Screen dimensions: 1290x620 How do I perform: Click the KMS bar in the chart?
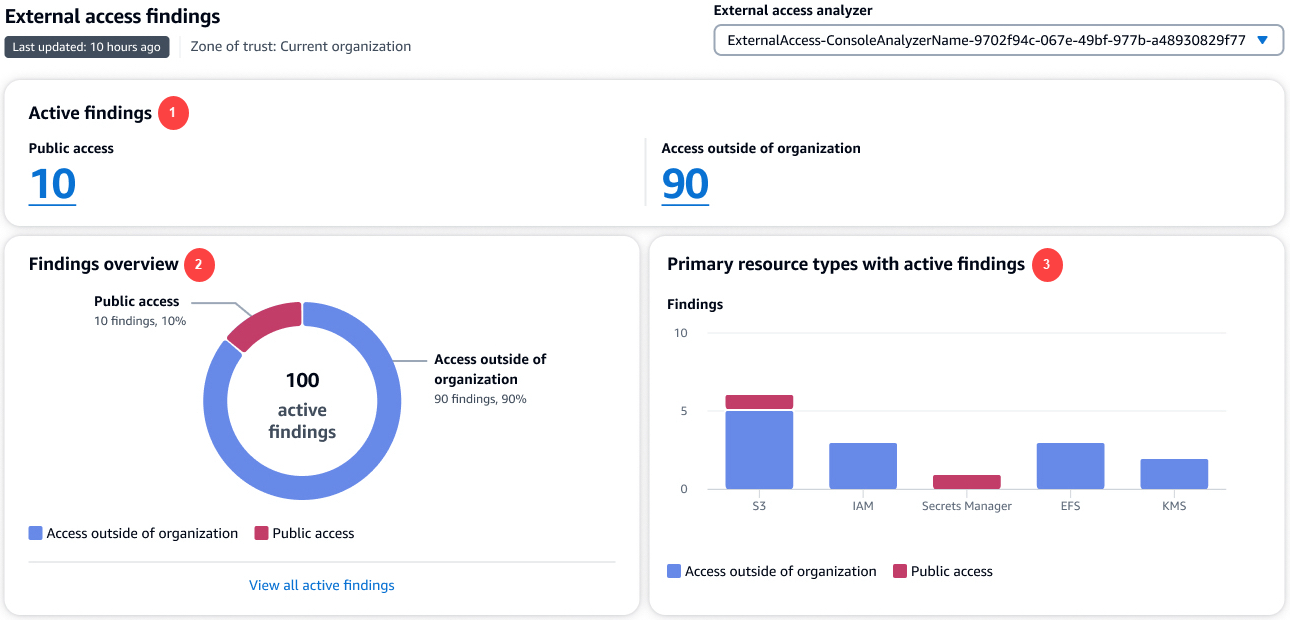pyautogui.click(x=1174, y=474)
